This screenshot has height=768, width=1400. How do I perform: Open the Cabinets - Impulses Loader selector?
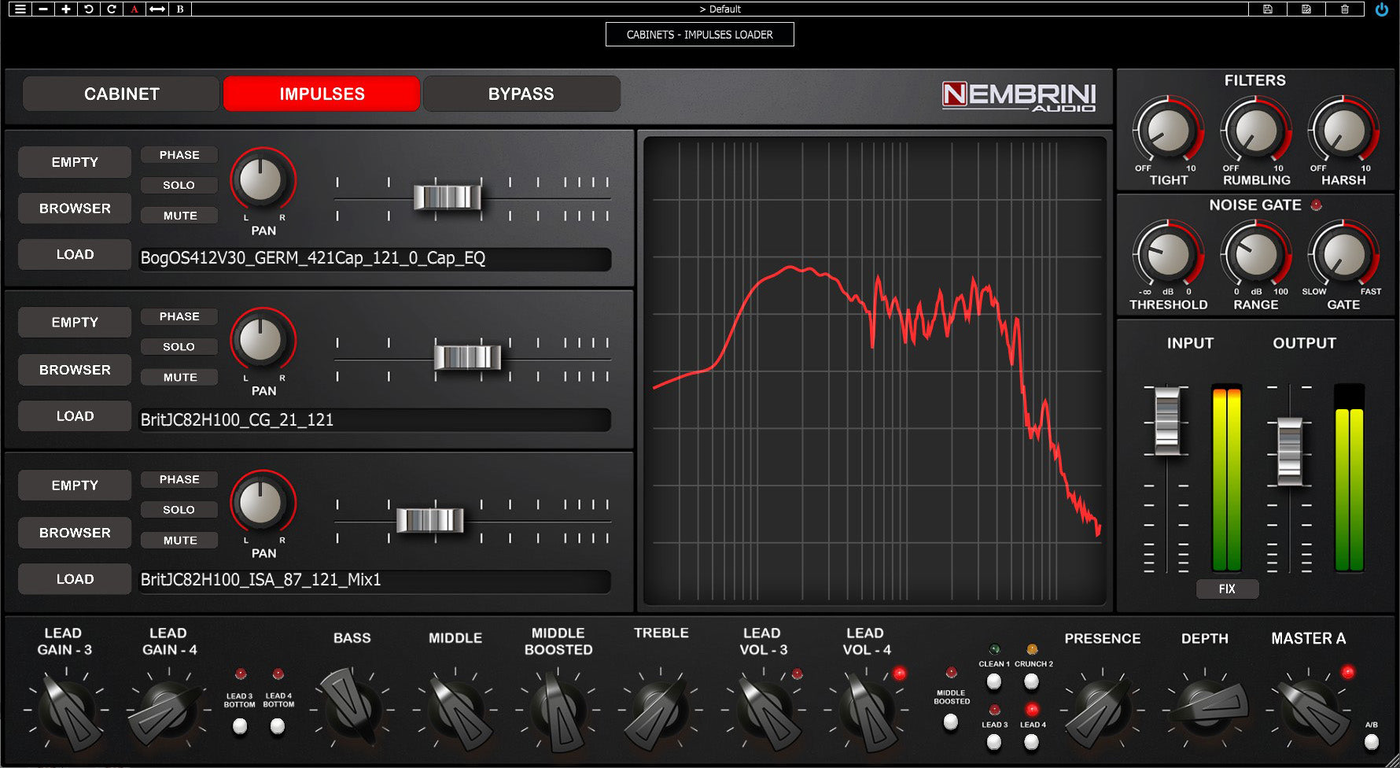[x=700, y=34]
